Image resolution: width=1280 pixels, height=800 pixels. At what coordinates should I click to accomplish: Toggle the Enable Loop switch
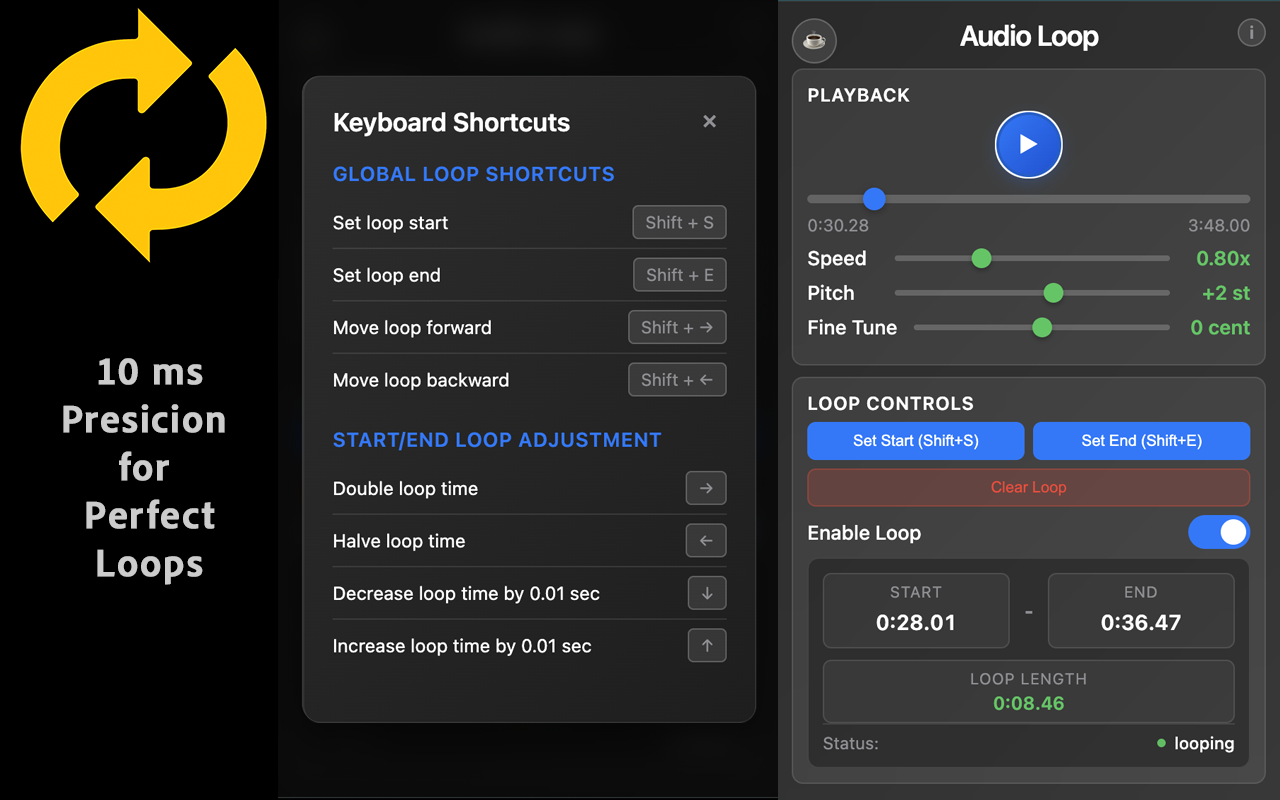[1219, 532]
